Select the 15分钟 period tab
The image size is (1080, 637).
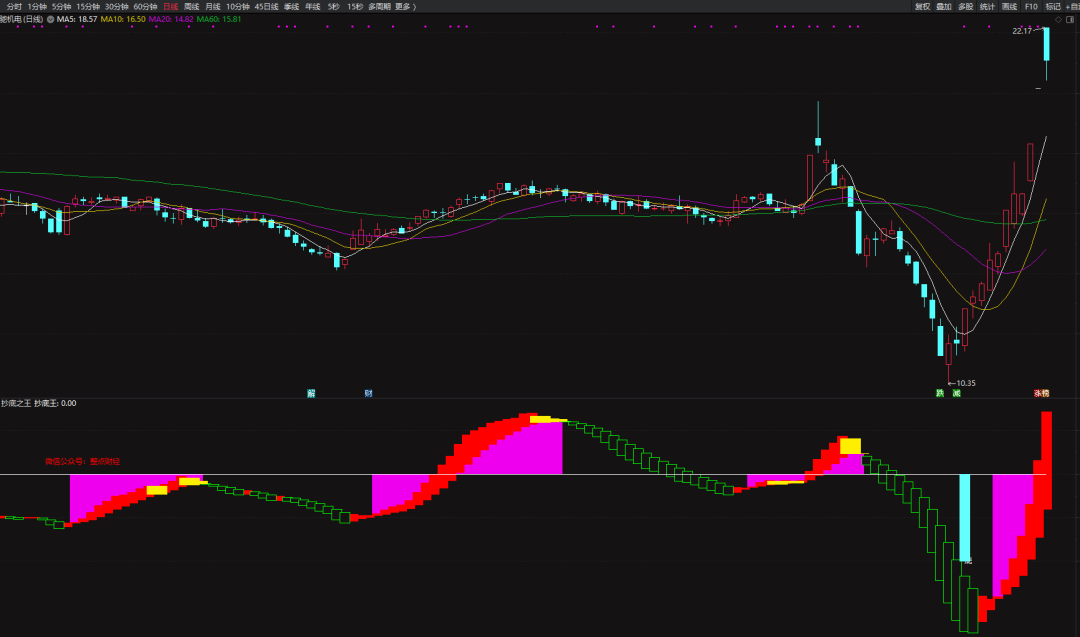[x=88, y=6]
